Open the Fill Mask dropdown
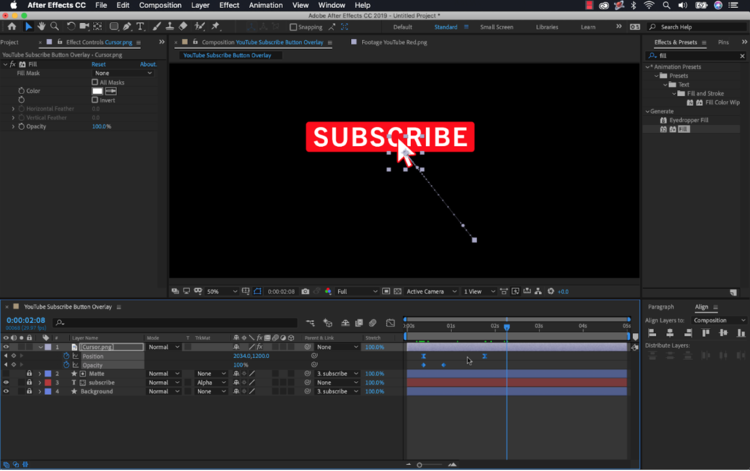 [x=123, y=73]
